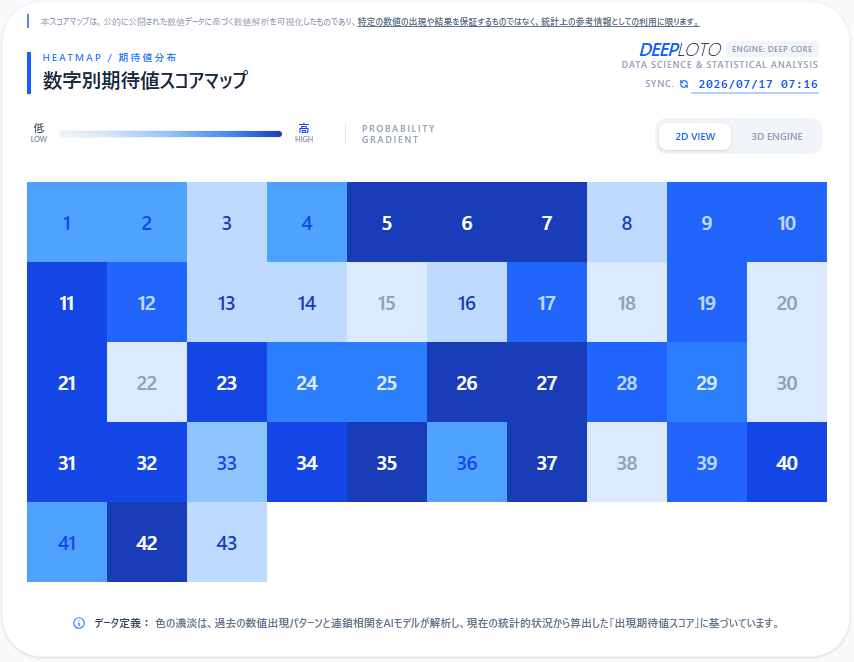Select heatmap cell 26
The height and width of the screenshot is (662, 854).
(x=467, y=382)
